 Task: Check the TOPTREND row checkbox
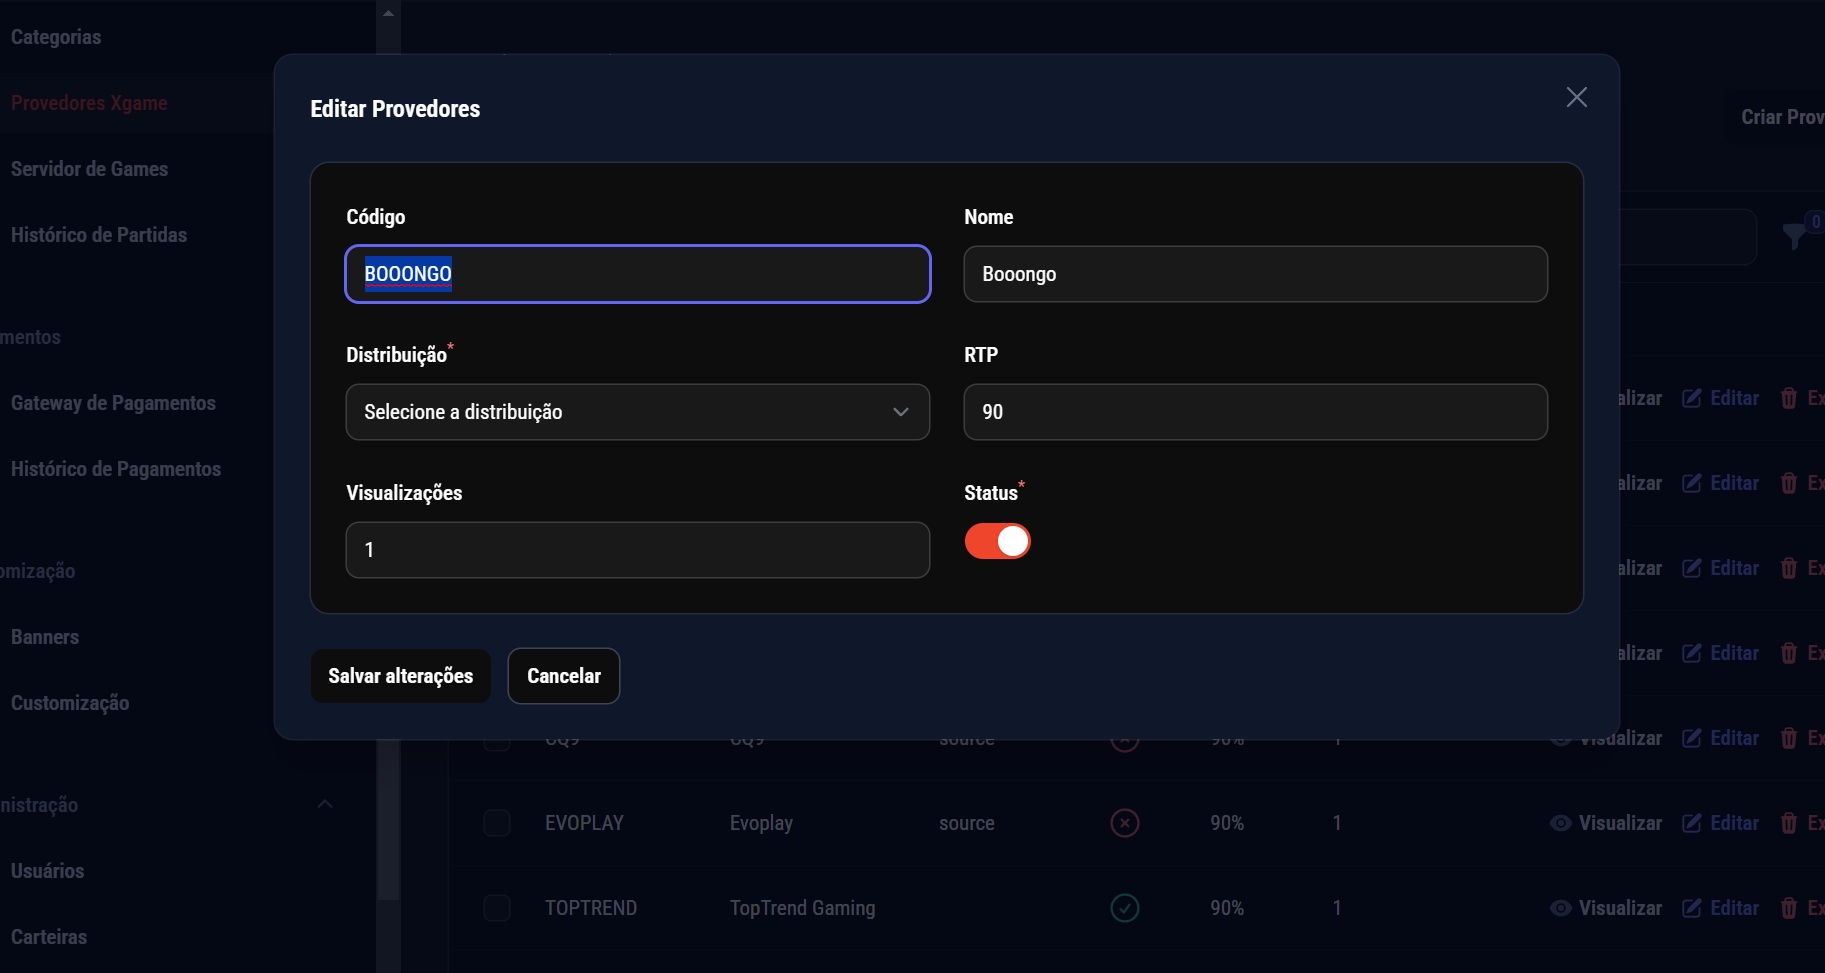tap(497, 908)
